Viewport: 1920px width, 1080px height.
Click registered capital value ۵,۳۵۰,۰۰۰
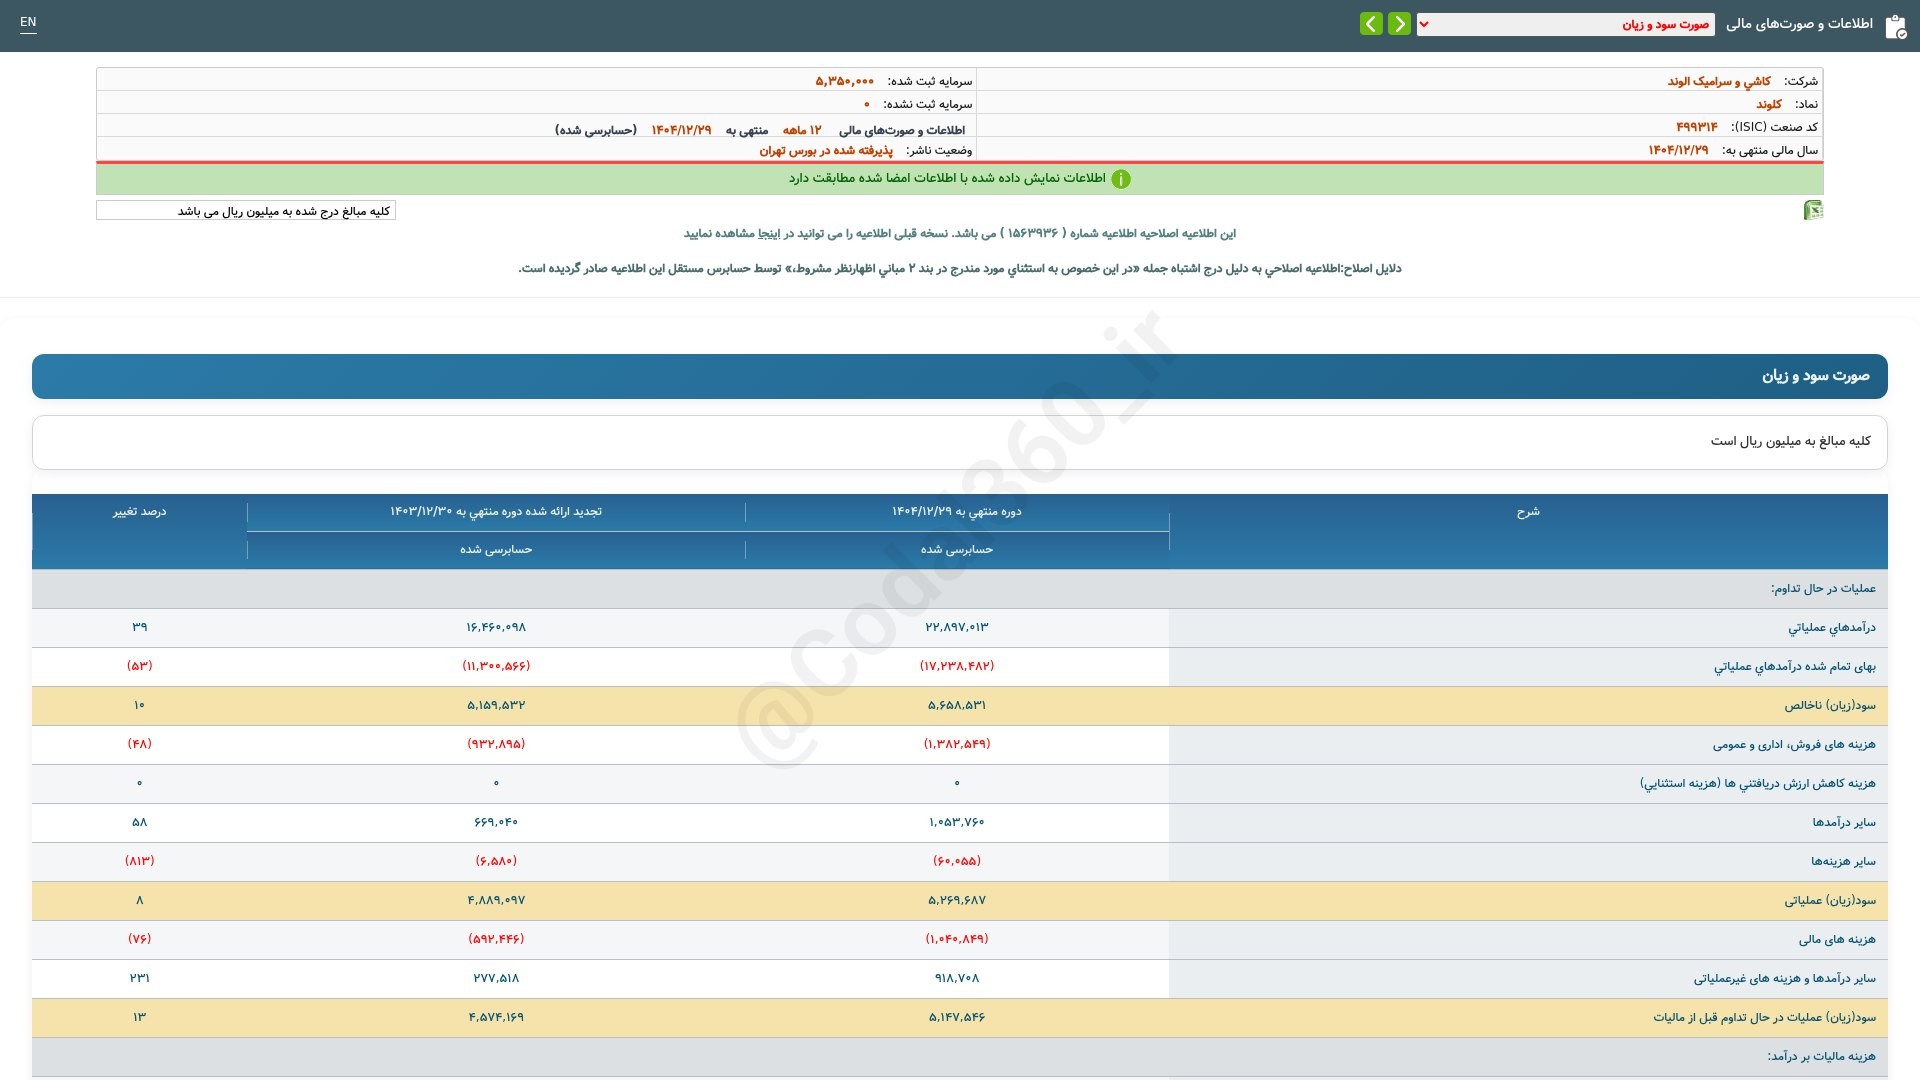pos(845,81)
